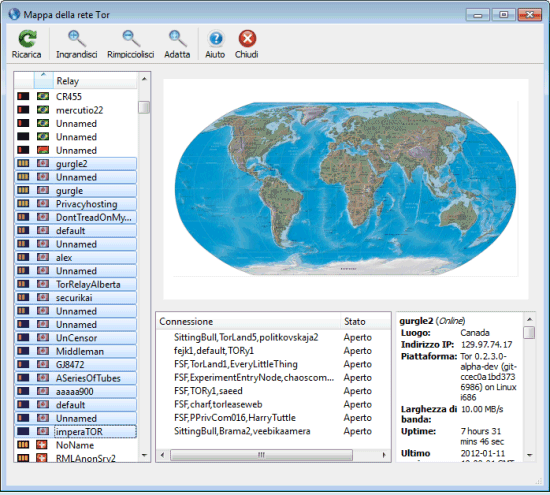The height and width of the screenshot is (495, 550).
Task: Click the Brazil flag next to CR455
Action: point(43,96)
